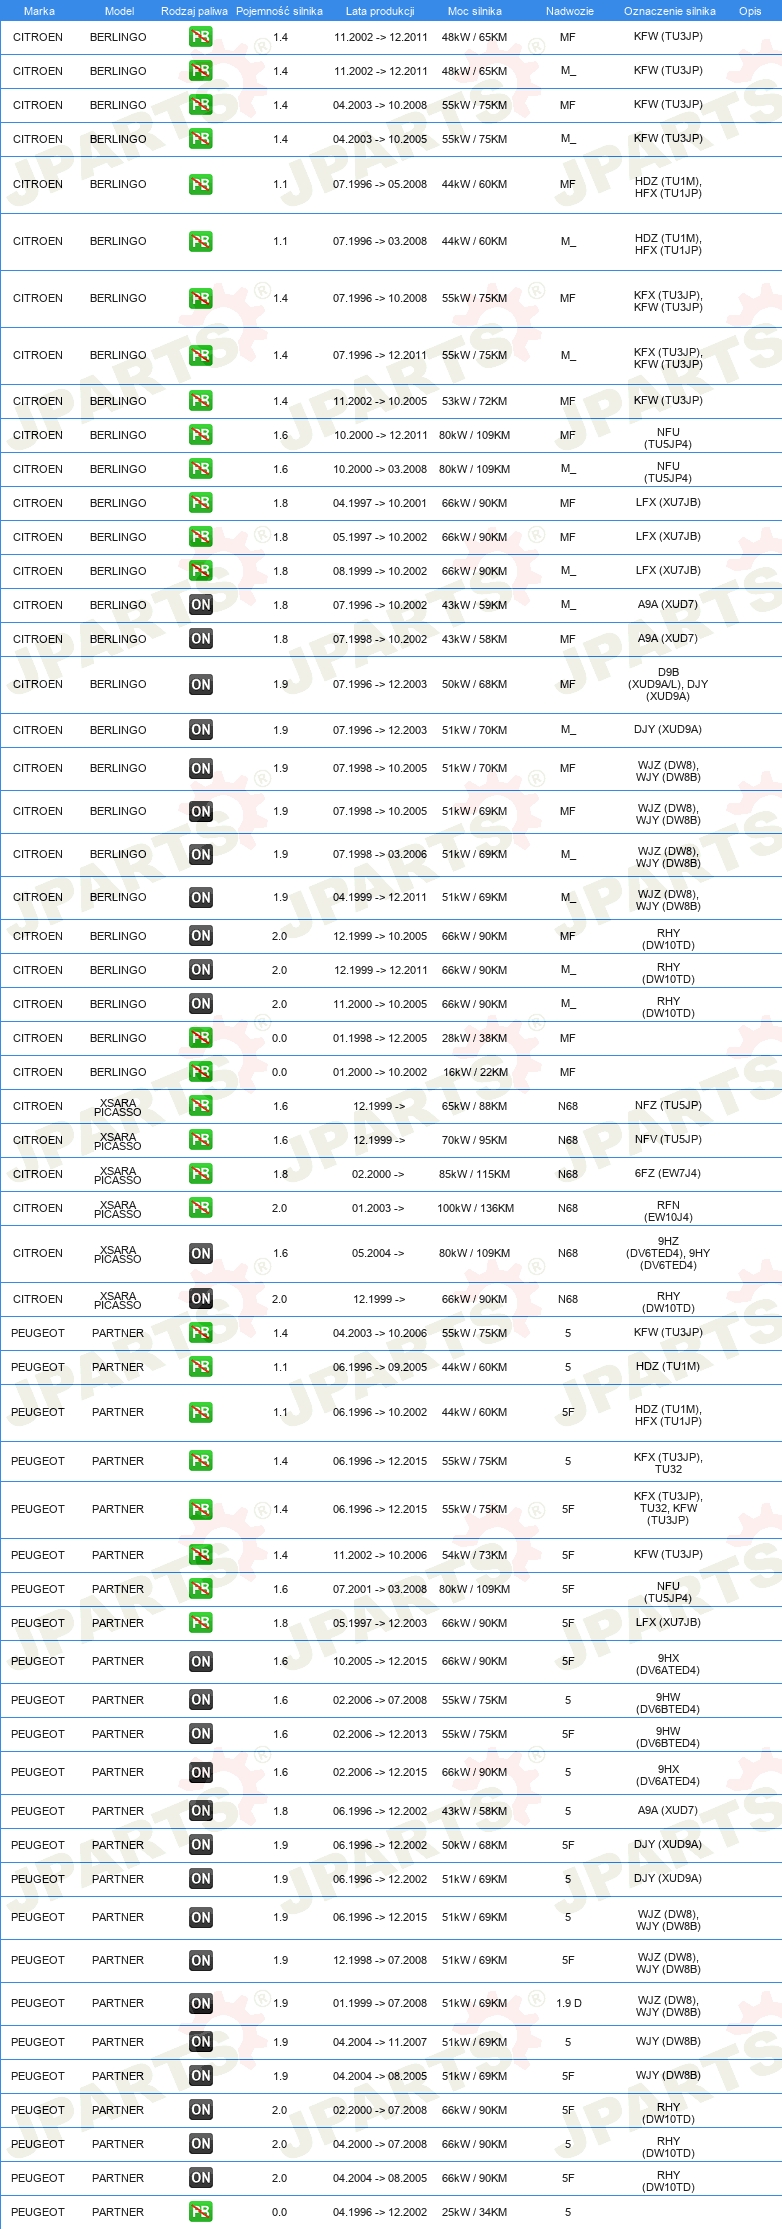The width and height of the screenshot is (782, 2229).
Task: Select production years 05.1997 -> 10.2002
Action: click(x=380, y=537)
